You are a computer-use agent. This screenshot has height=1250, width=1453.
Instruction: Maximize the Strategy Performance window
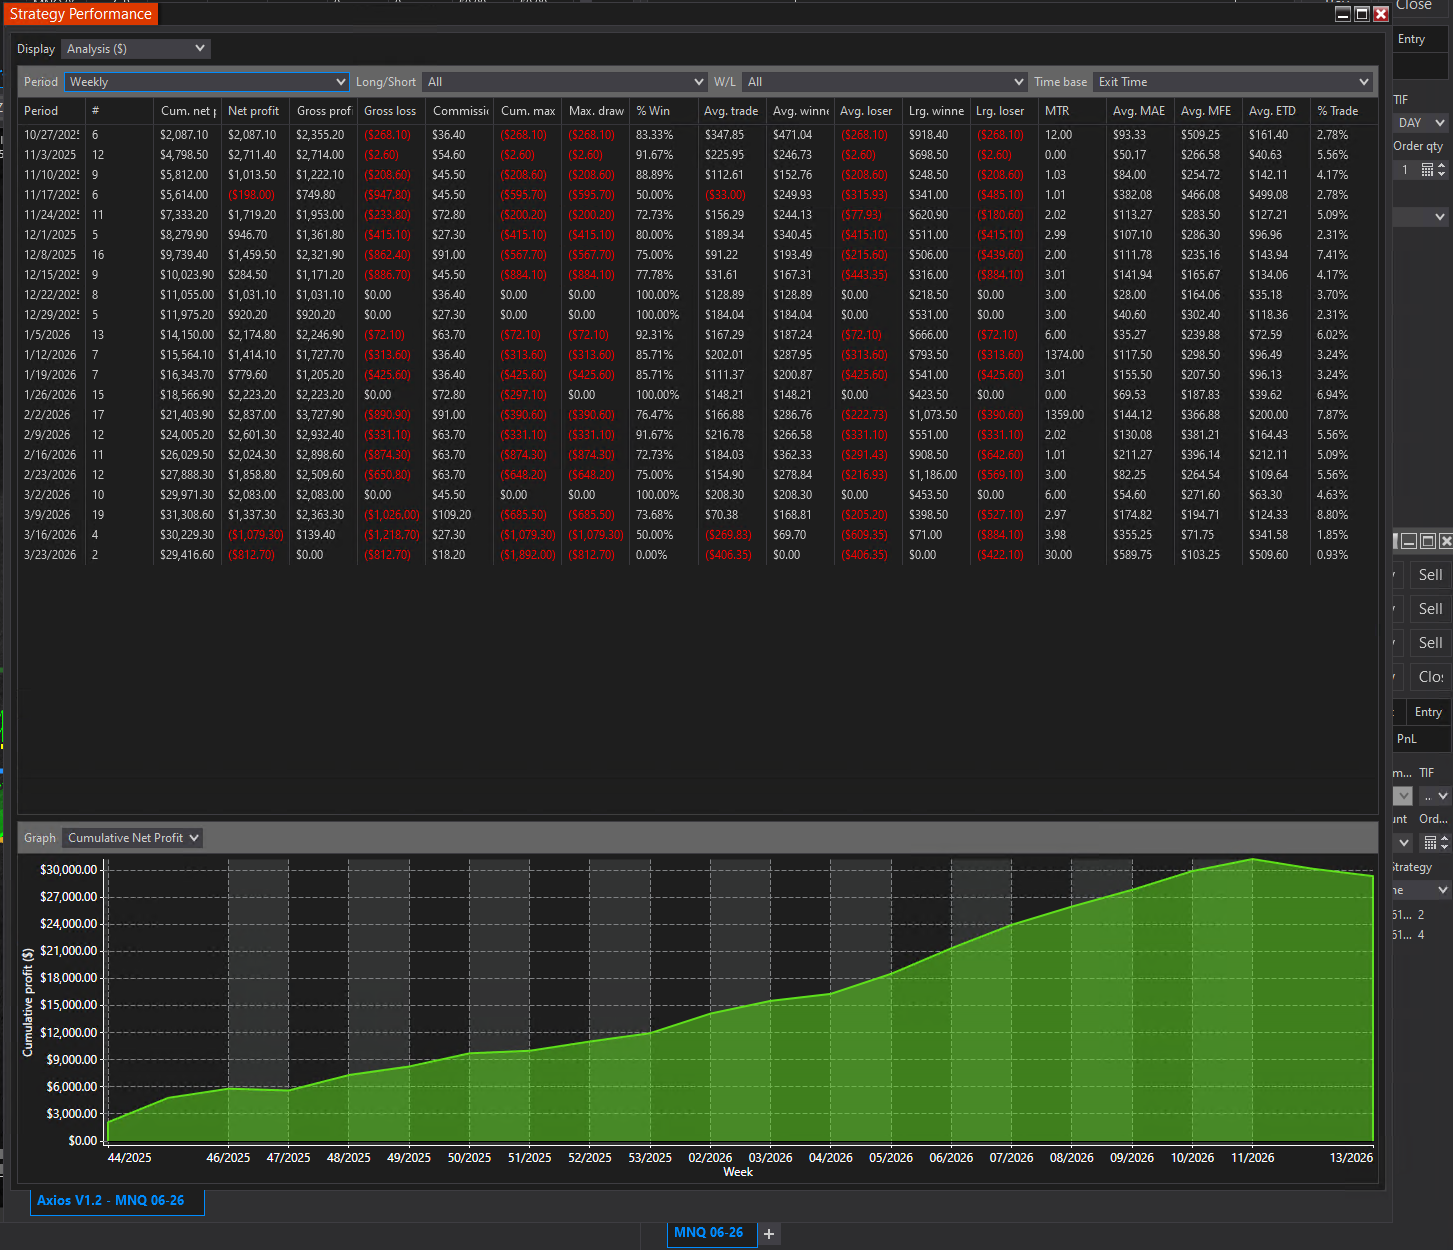click(1362, 14)
